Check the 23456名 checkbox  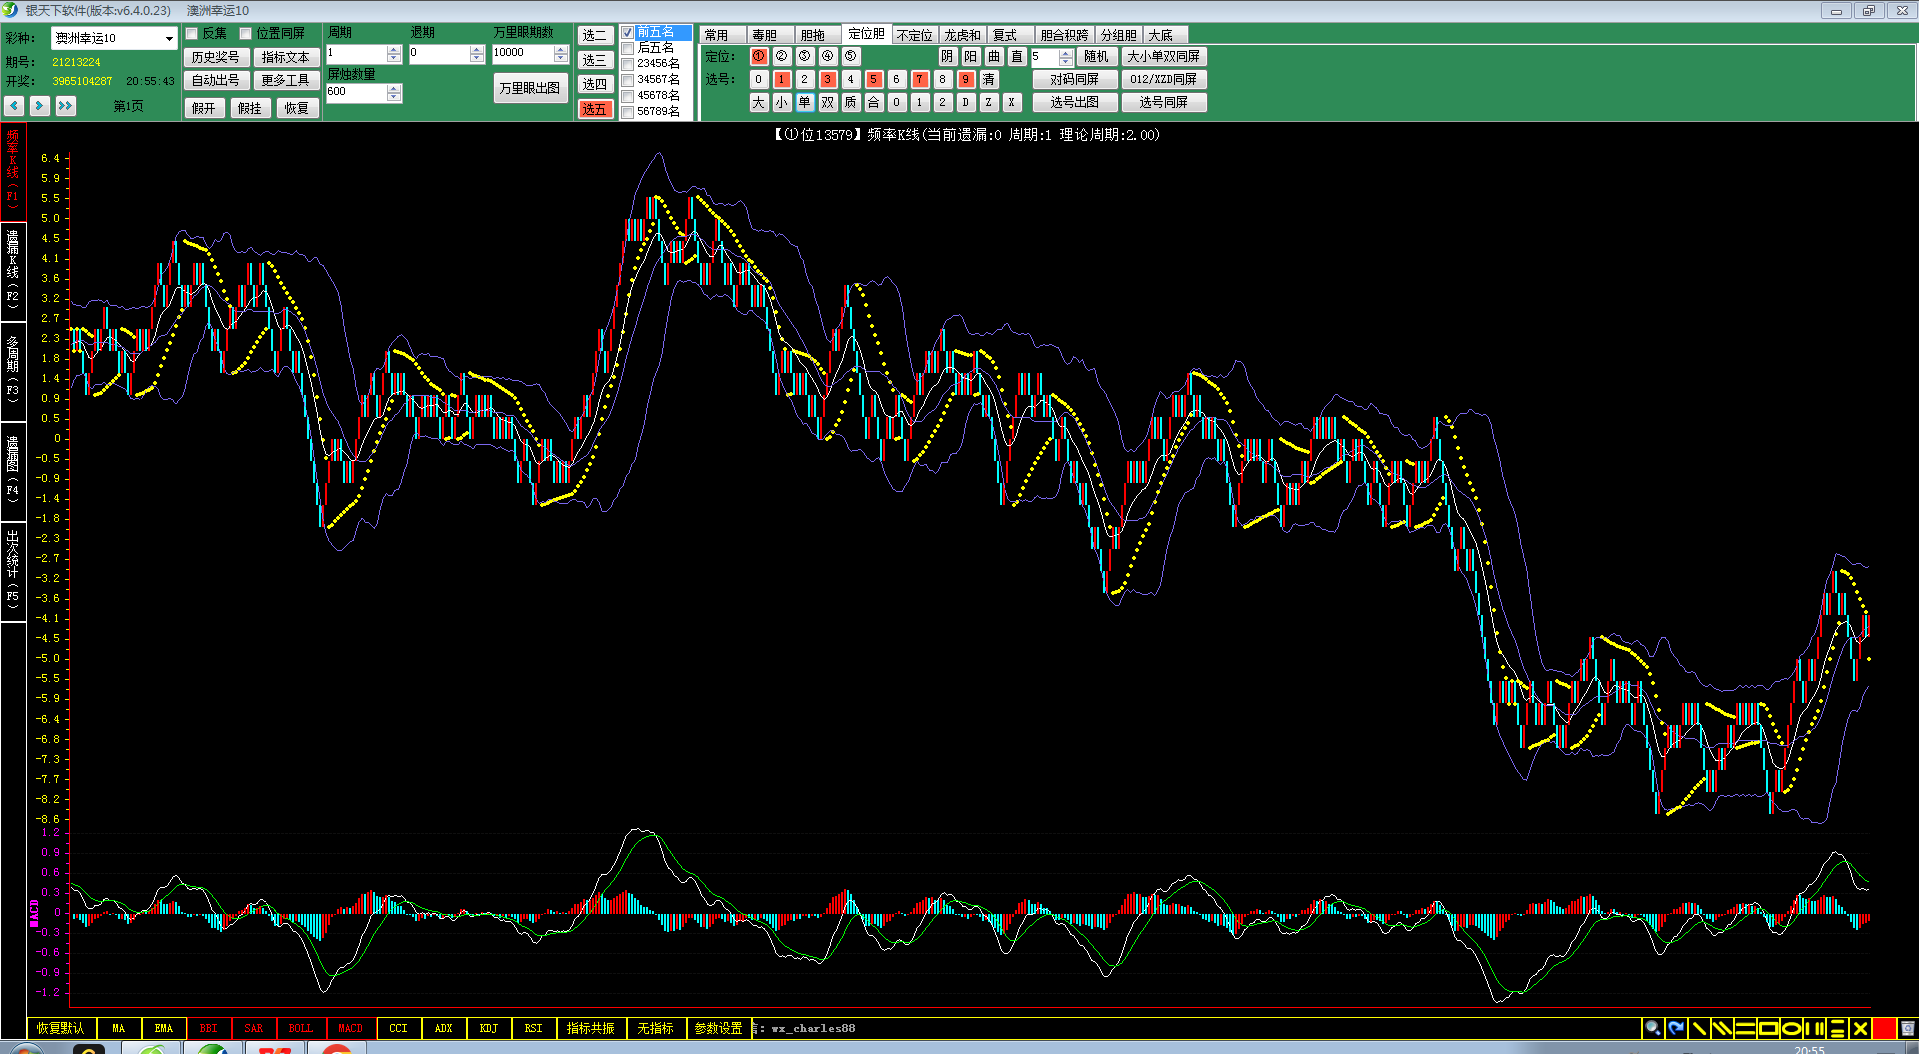(628, 64)
